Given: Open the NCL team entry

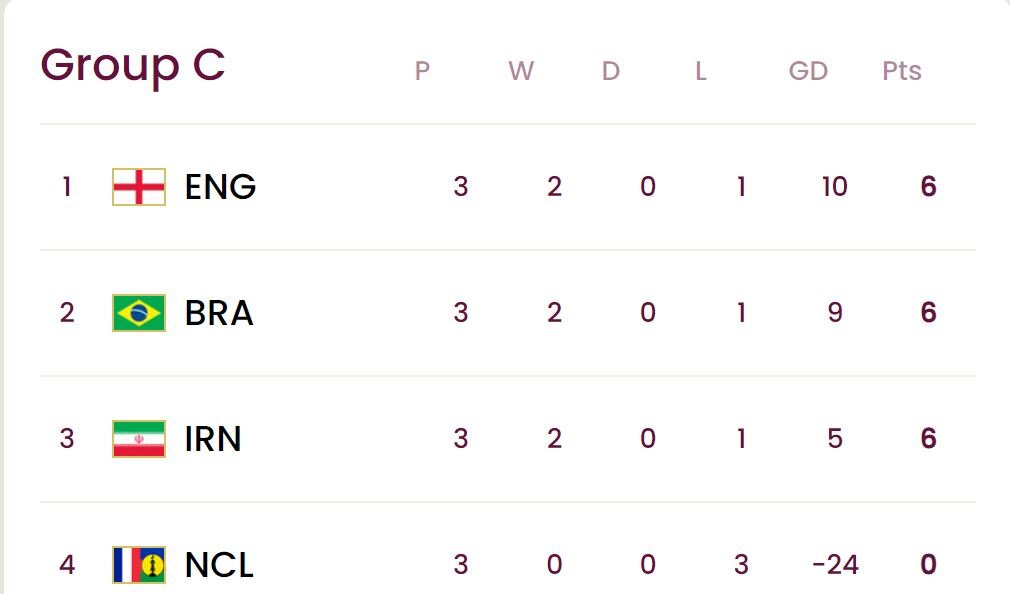Looking at the screenshot, I should [219, 565].
